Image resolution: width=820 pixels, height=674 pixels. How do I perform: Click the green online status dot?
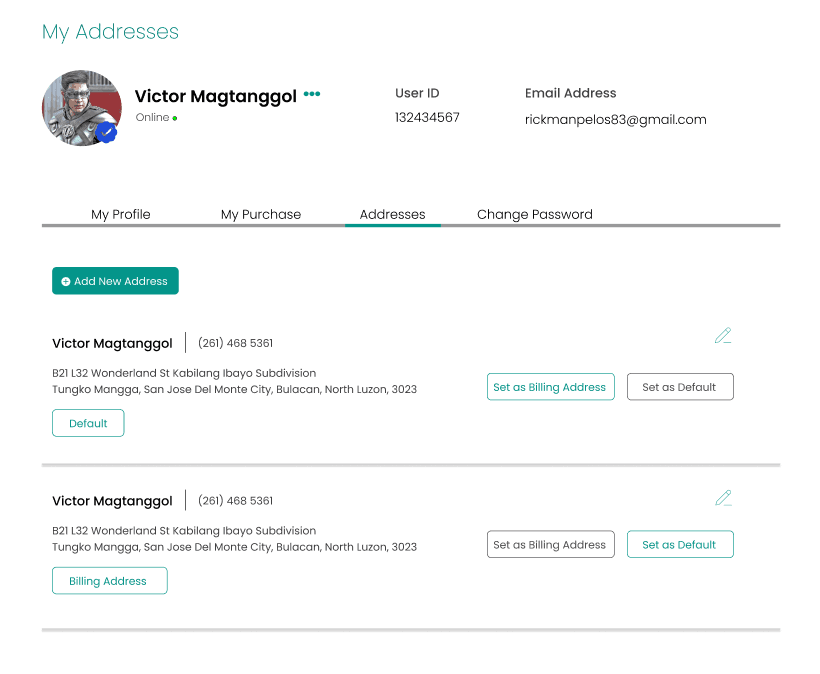[x=175, y=118]
